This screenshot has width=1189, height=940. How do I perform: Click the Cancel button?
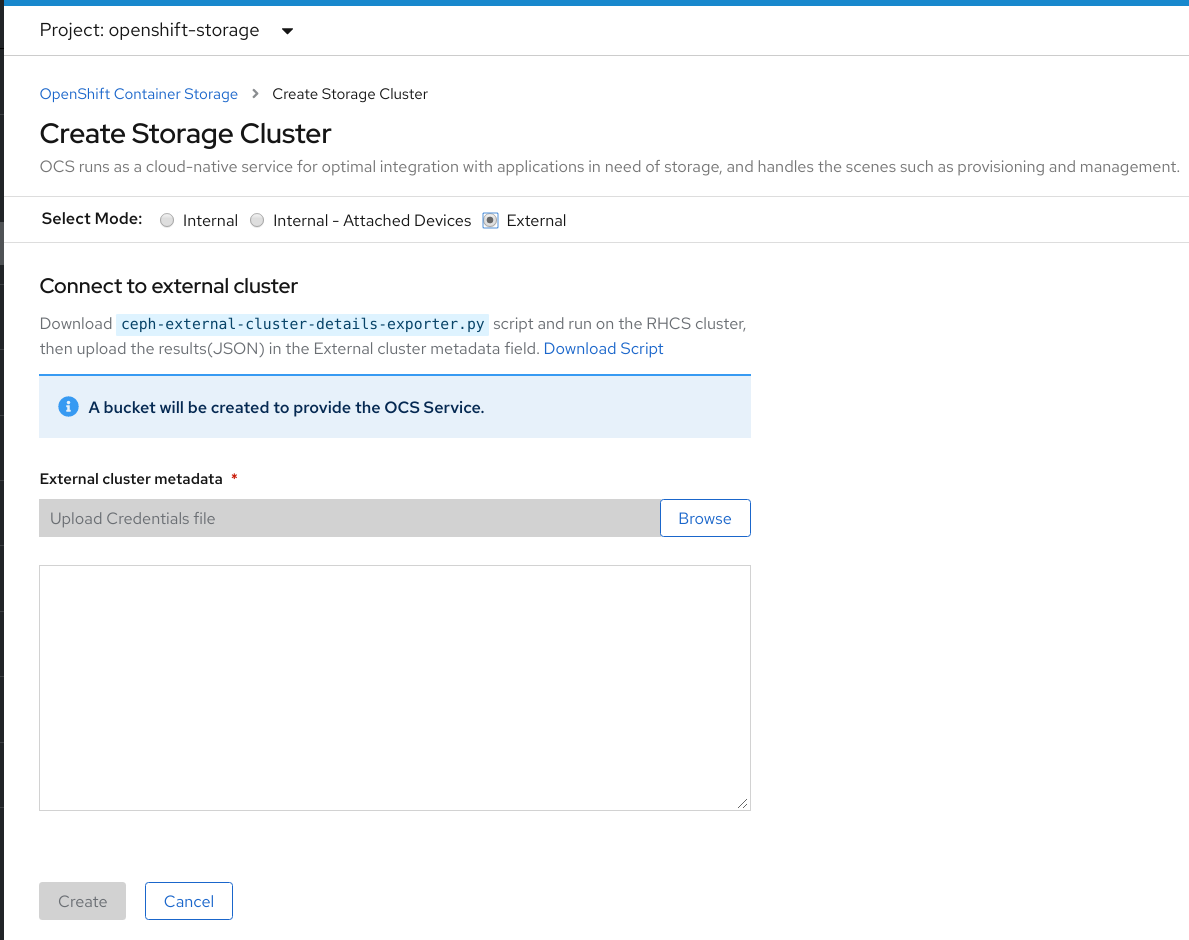pos(189,901)
